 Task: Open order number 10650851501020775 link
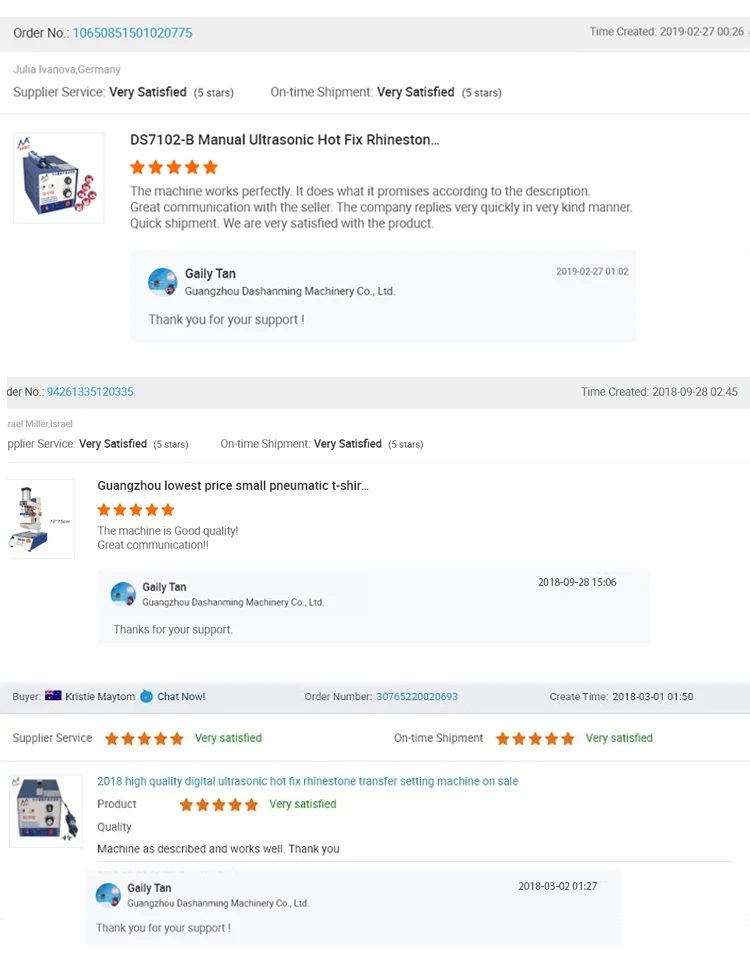(132, 33)
